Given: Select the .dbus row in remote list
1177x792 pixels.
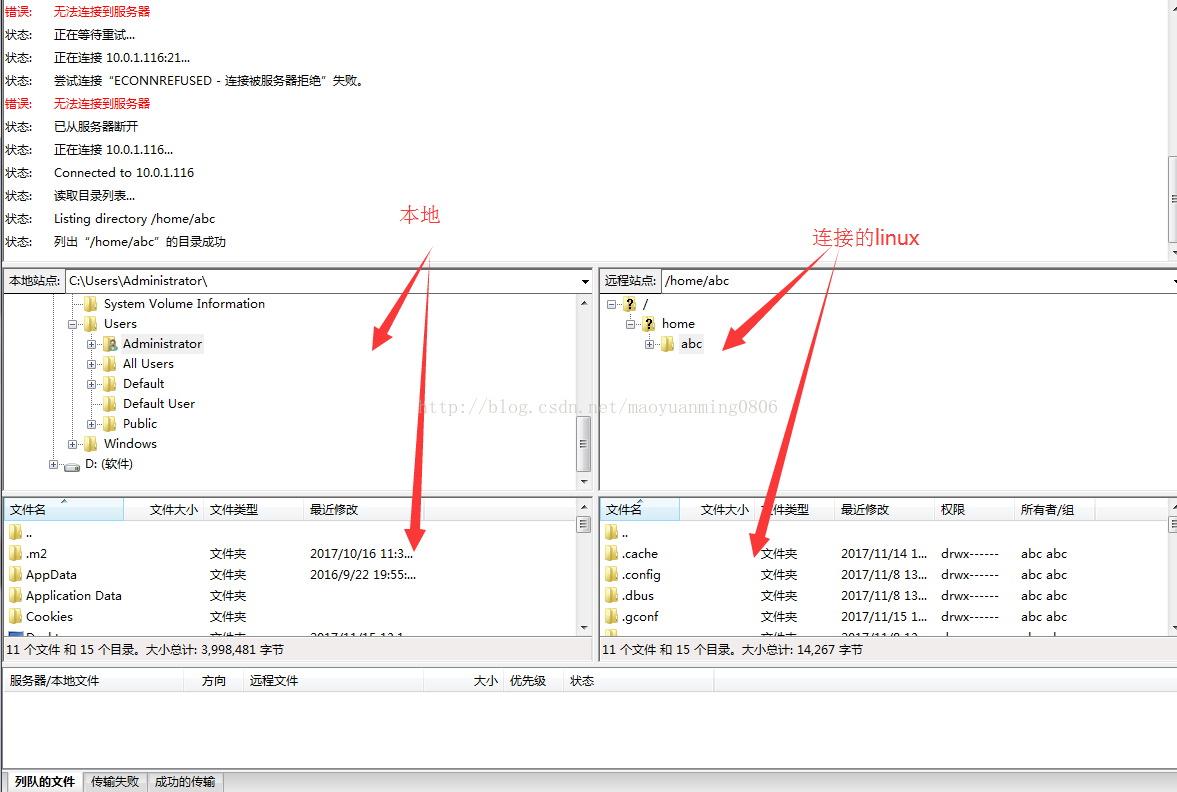Looking at the screenshot, I should (x=884, y=595).
